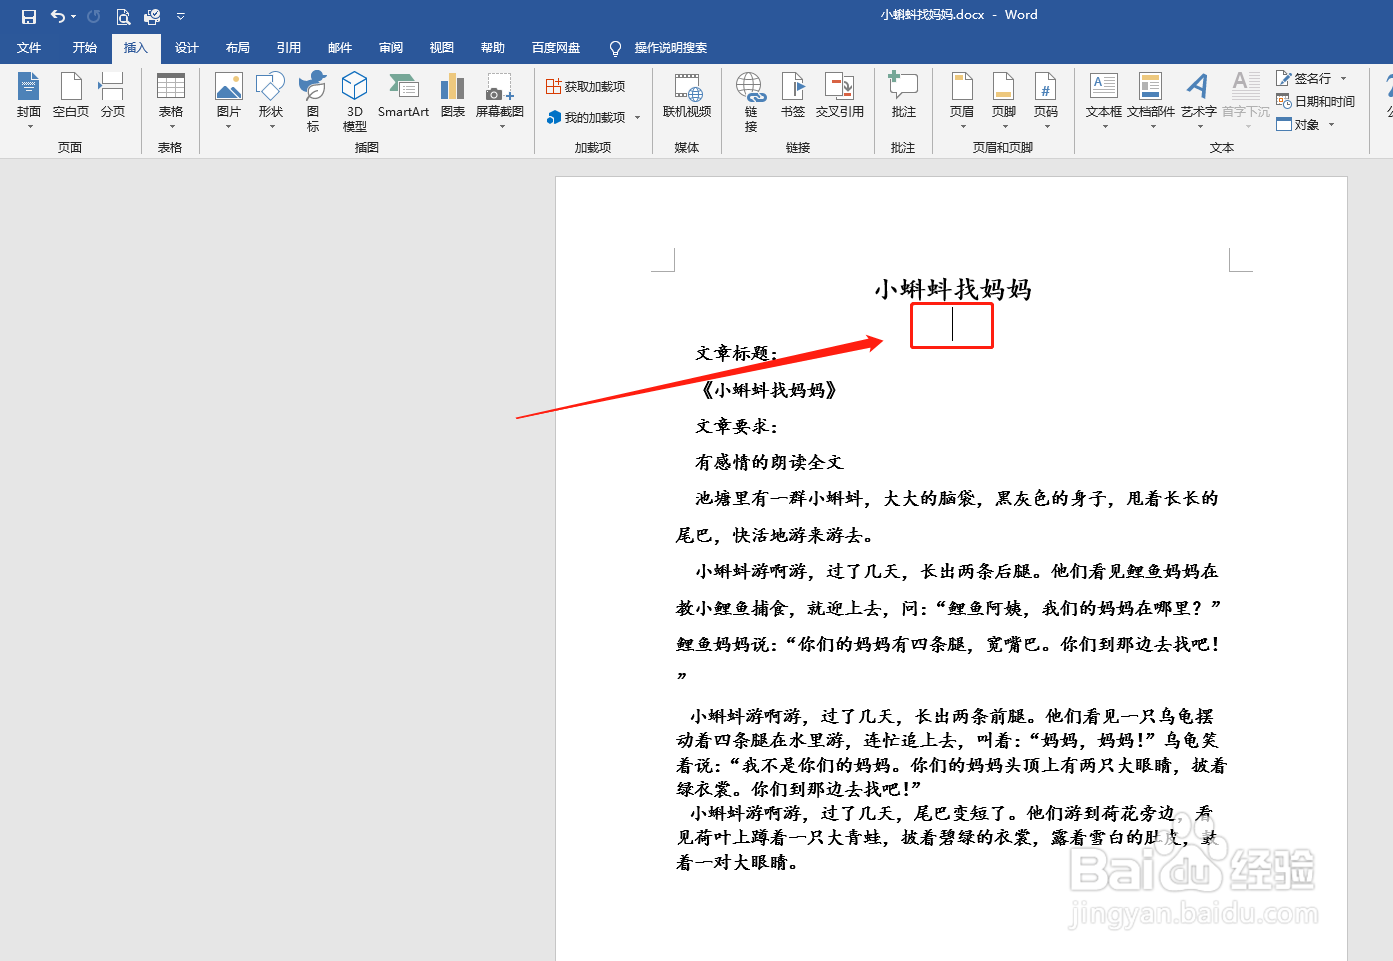Switch to the 引用 tab
This screenshot has width=1393, height=961.
[289, 48]
